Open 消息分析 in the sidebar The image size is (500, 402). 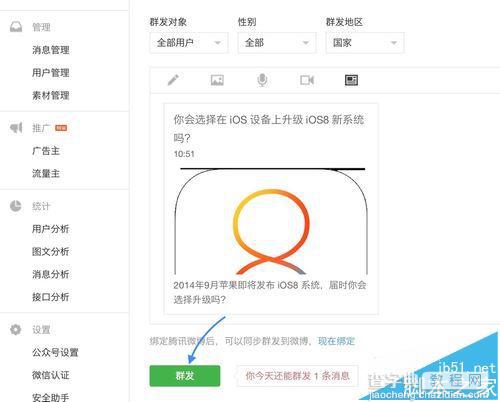tap(51, 274)
